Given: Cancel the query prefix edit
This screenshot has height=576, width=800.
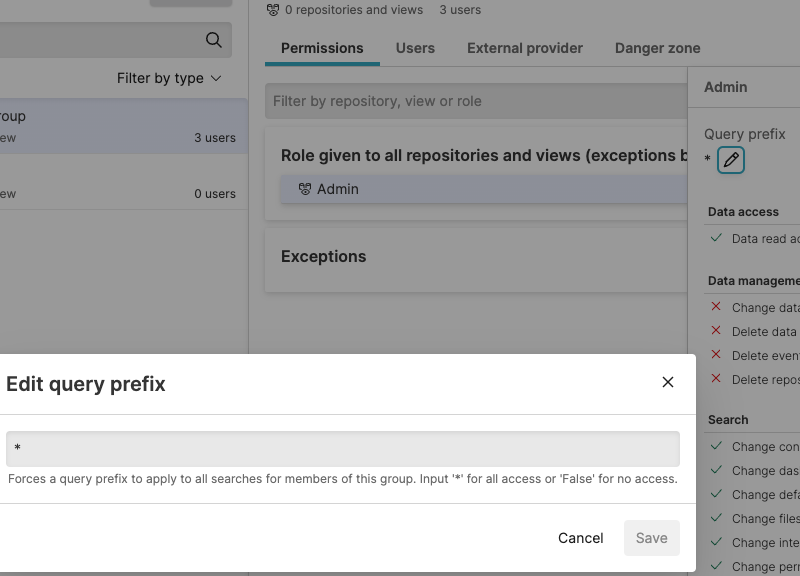Looking at the screenshot, I should pyautogui.click(x=580, y=538).
